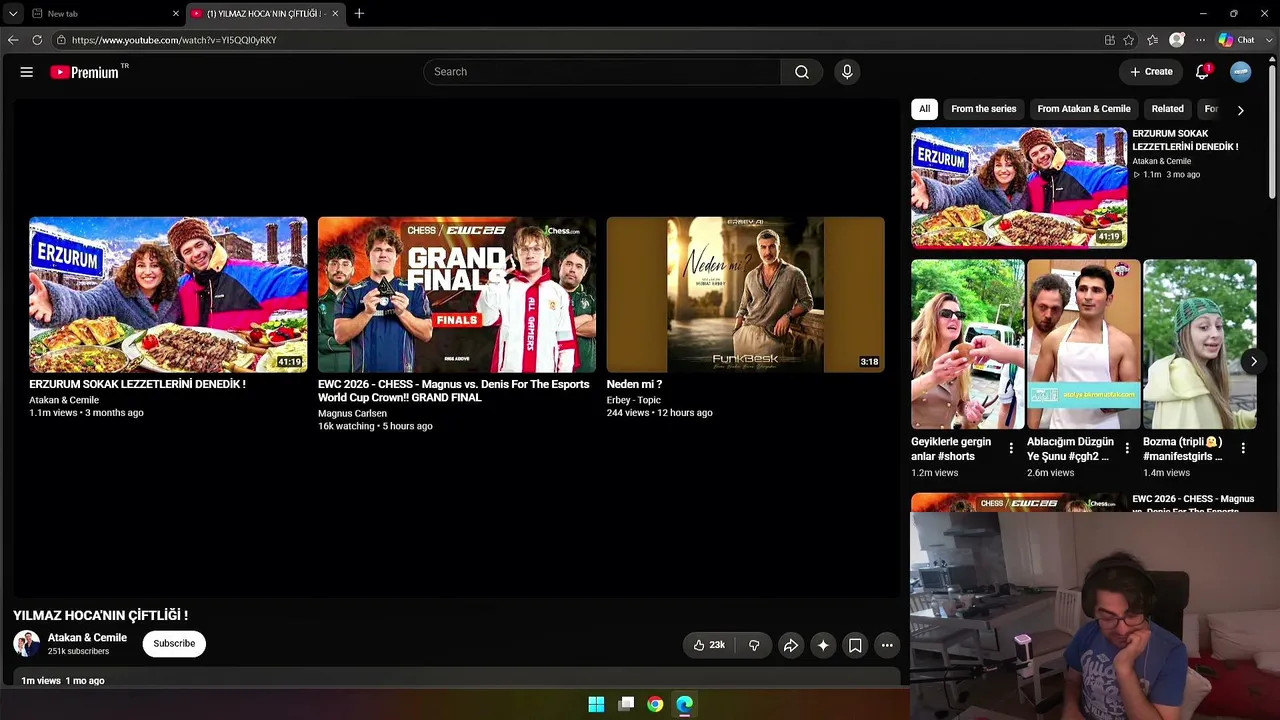Share the video using the arrow icon
The image size is (1280, 720).
[790, 645]
